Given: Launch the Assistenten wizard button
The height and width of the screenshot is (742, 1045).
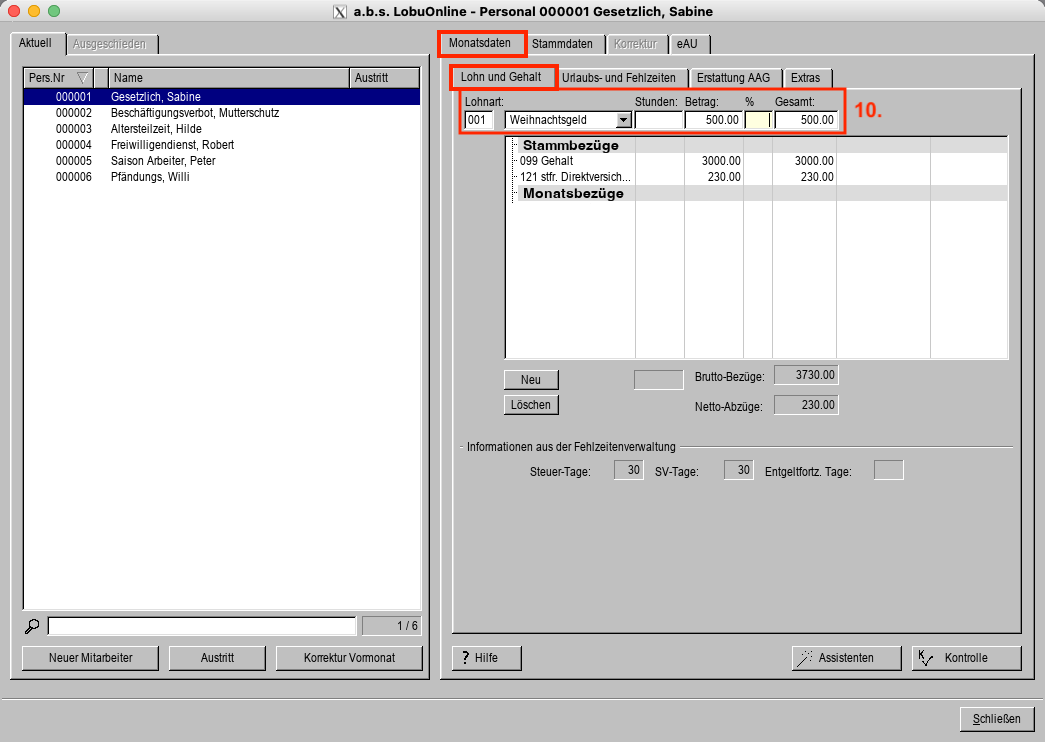Looking at the screenshot, I should click(x=835, y=658).
